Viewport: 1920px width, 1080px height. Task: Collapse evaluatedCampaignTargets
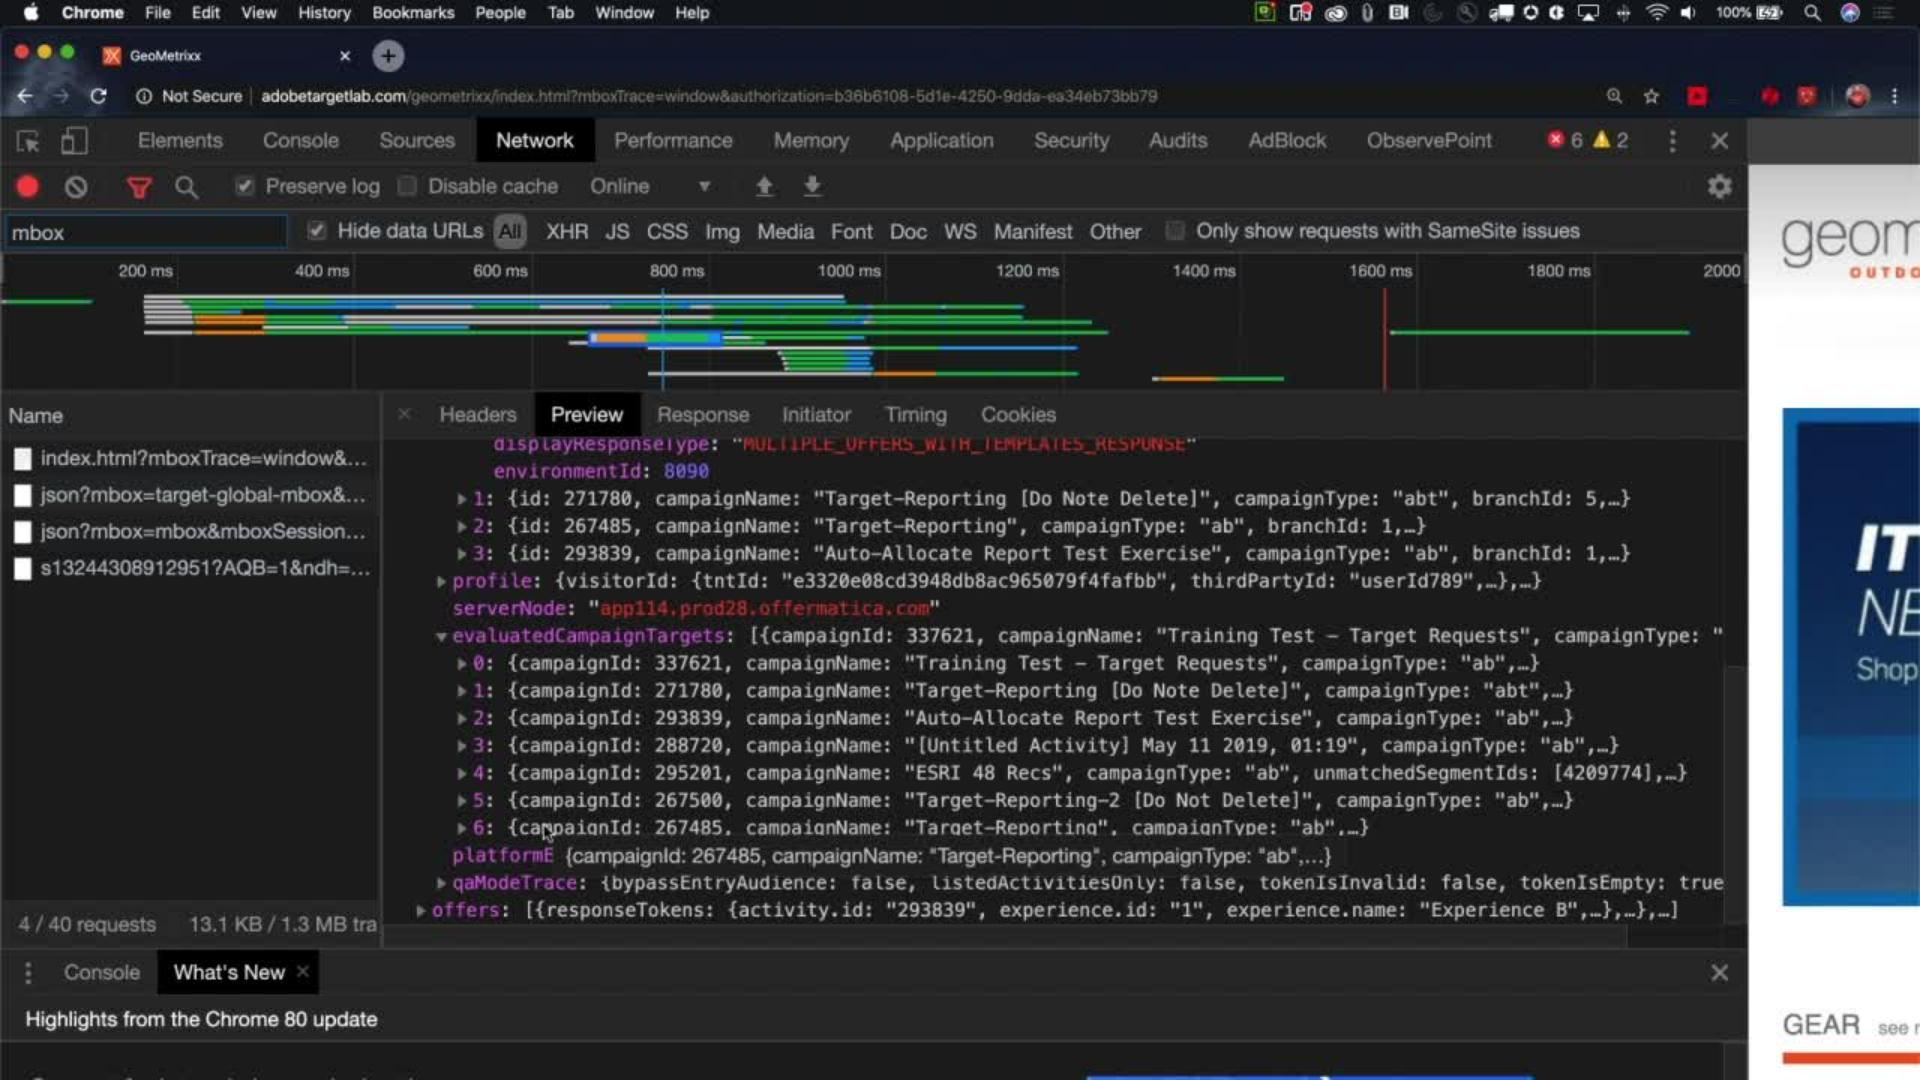click(441, 636)
